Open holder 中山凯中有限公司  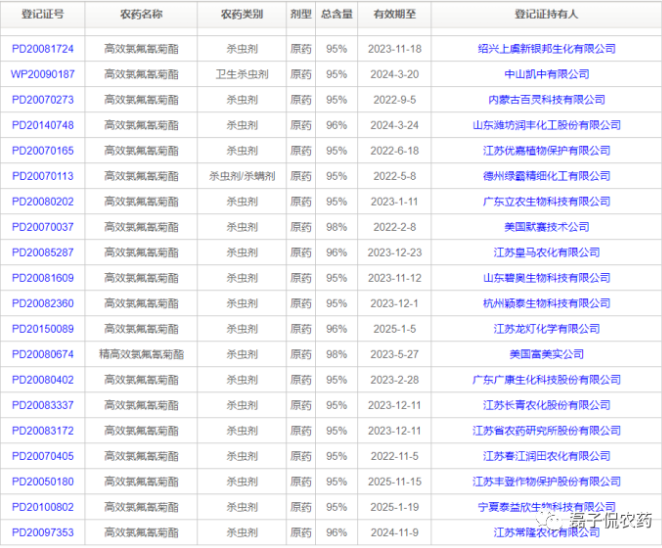546,74
